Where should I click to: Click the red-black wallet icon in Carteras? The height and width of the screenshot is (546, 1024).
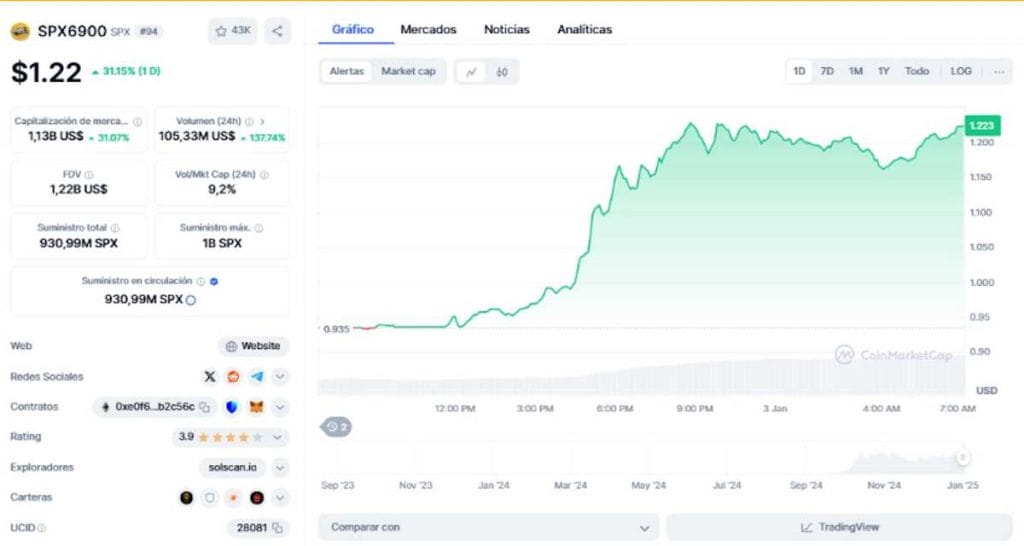257,498
